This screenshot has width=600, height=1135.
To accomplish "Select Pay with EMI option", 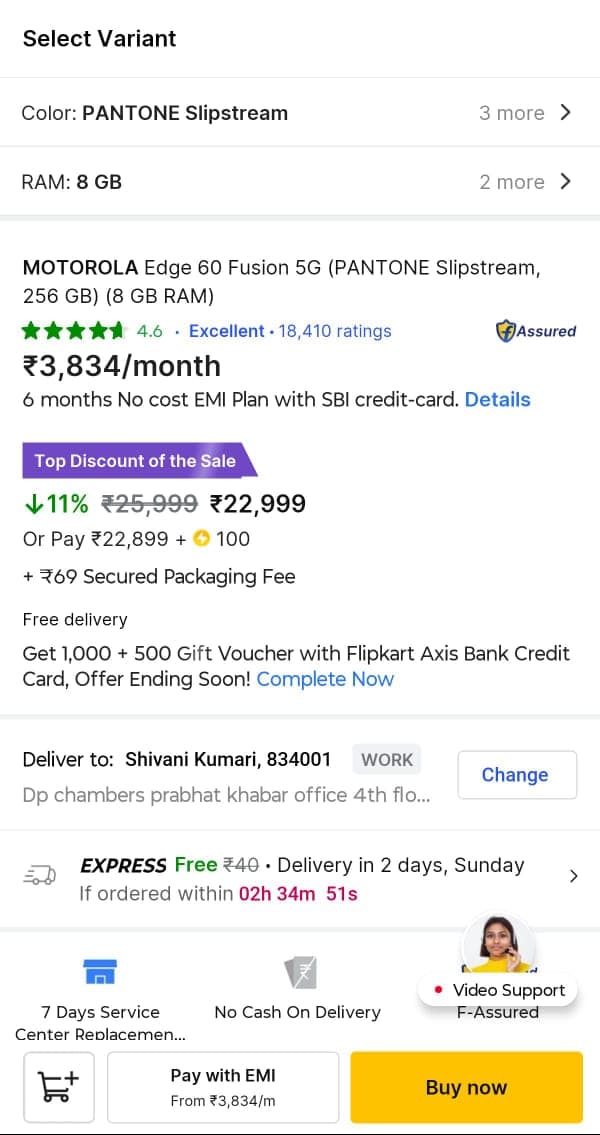I will click(x=223, y=1087).
